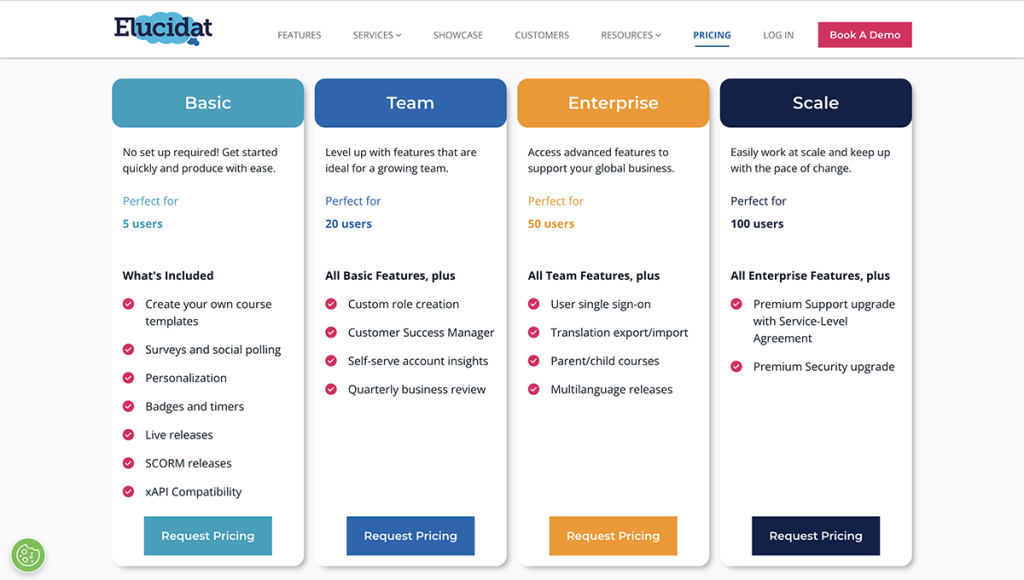The height and width of the screenshot is (580, 1024).
Task: Click 'Parent/child courses' feature text
Action: [x=605, y=361]
